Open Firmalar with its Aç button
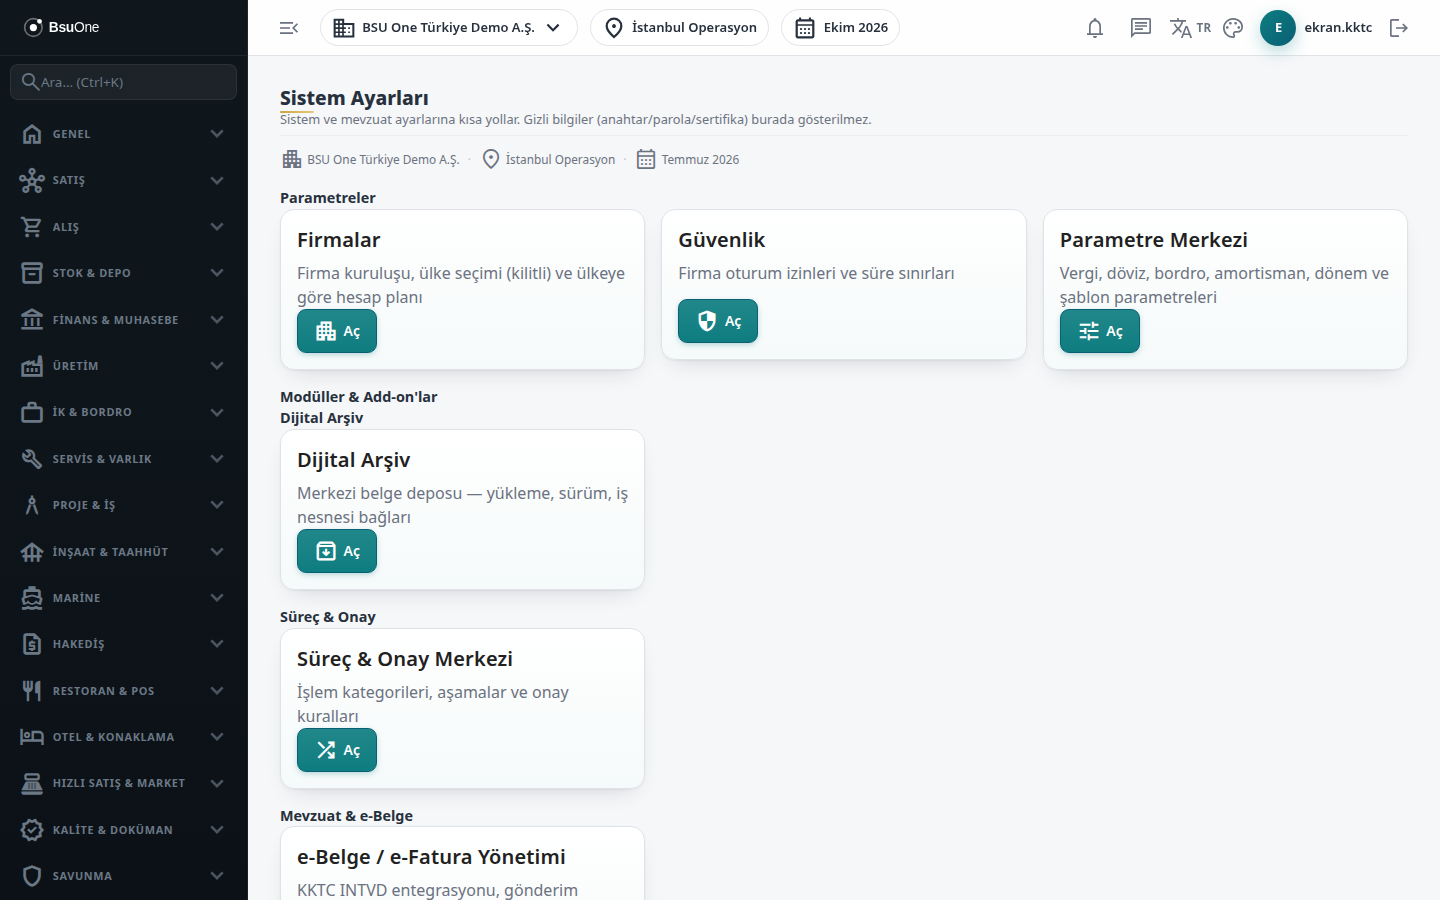 pyautogui.click(x=337, y=331)
